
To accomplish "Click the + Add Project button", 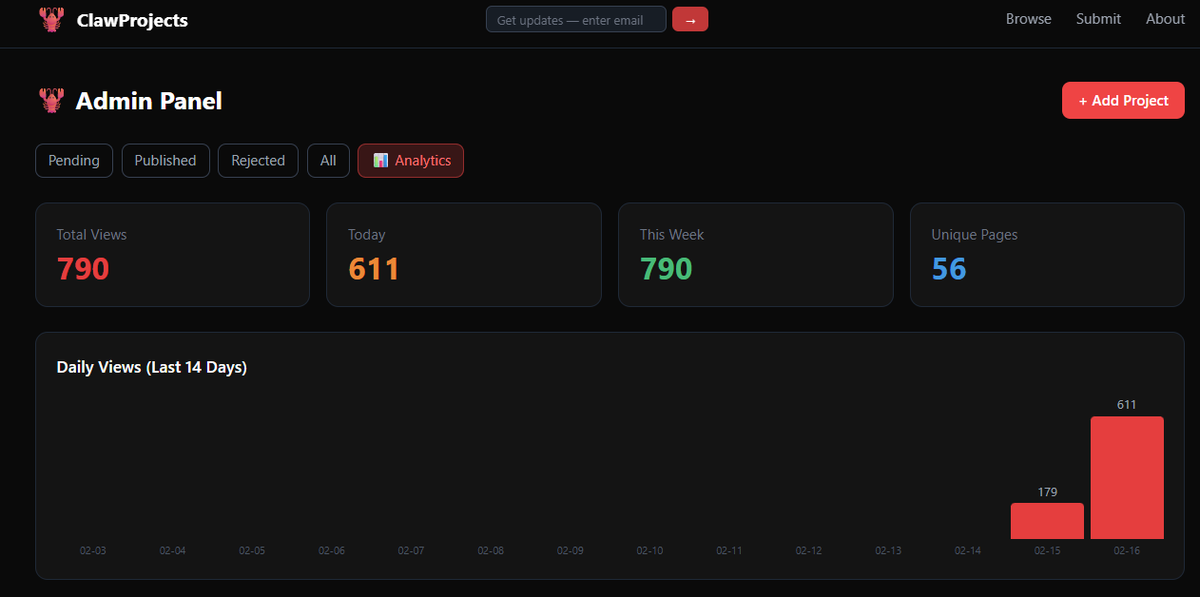I will (1123, 100).
